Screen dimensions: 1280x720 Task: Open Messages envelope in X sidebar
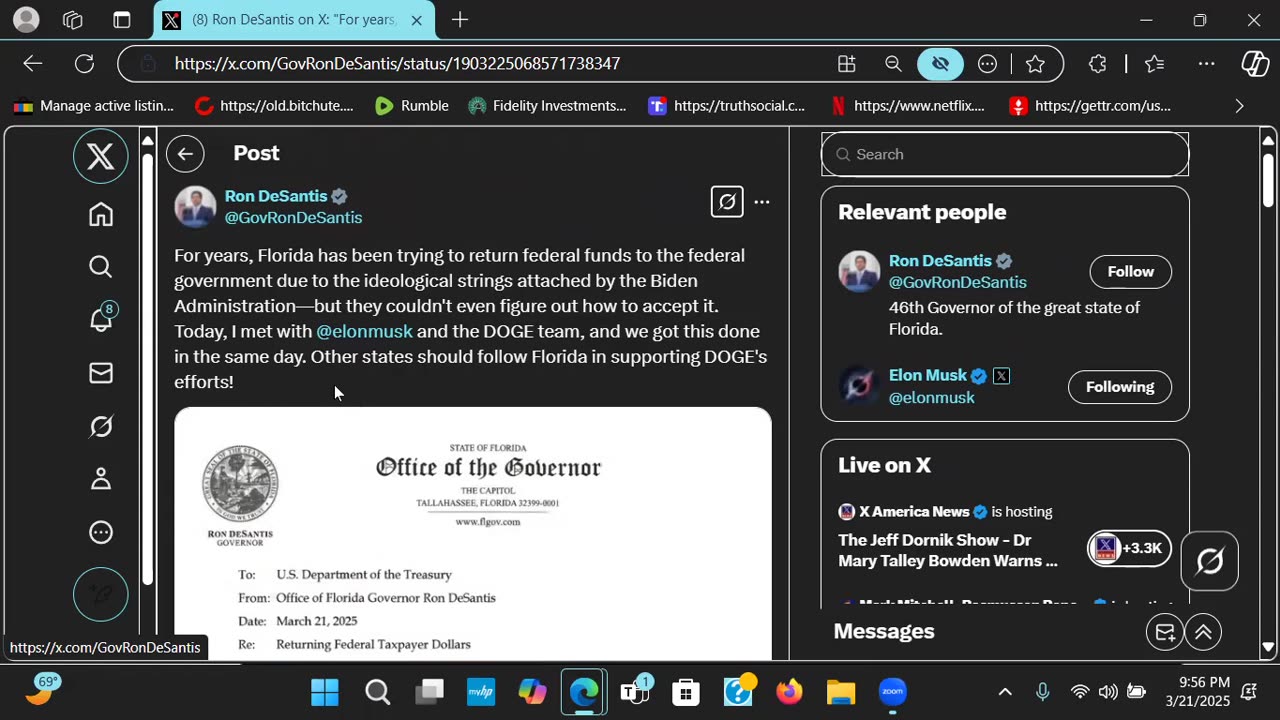100,373
